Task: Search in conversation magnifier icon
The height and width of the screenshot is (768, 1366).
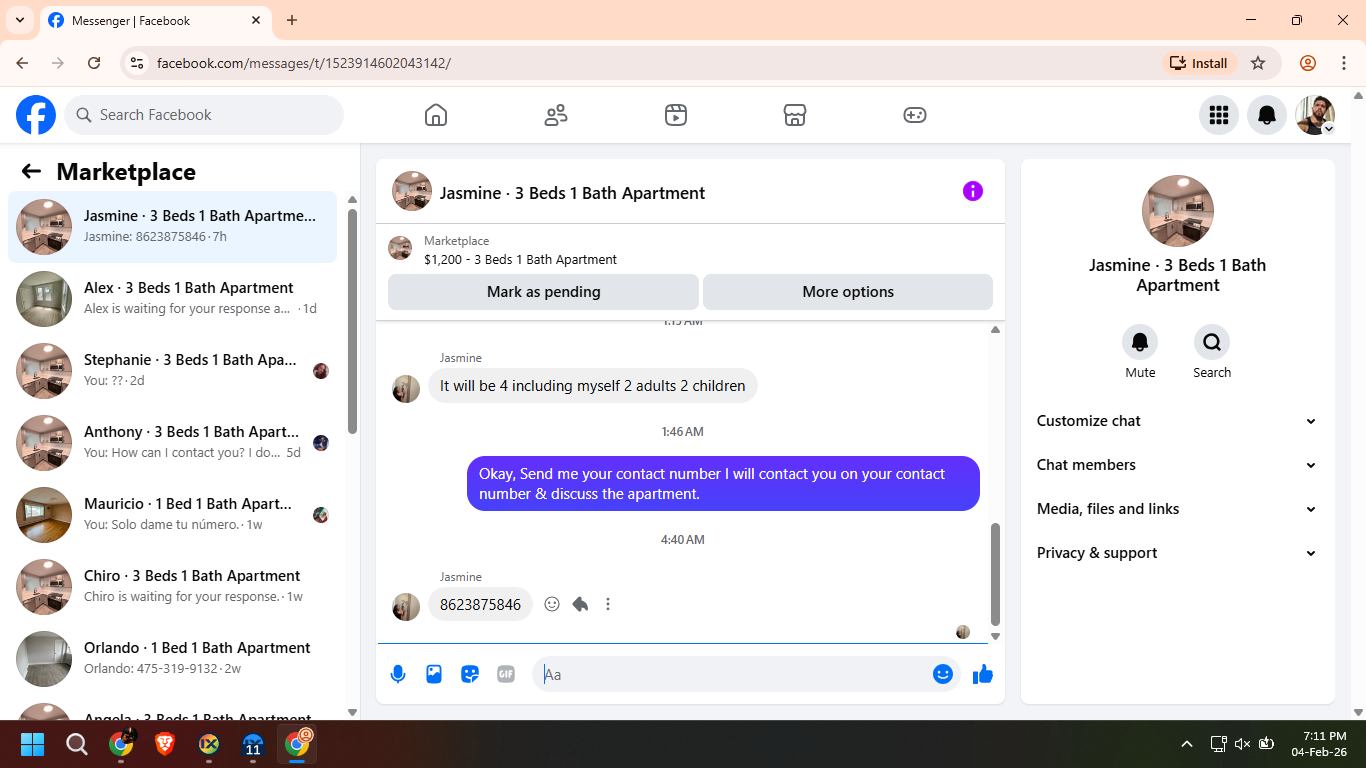Action: tap(1212, 342)
